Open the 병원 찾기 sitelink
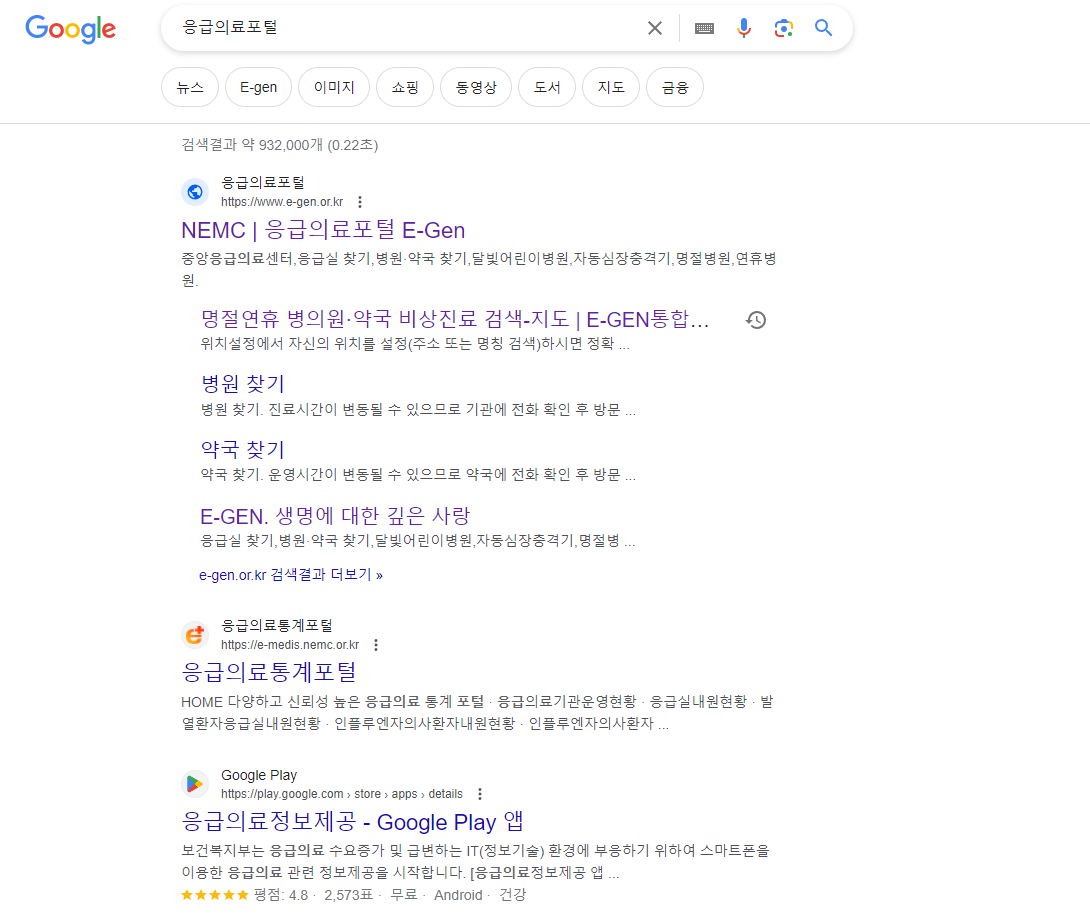 point(243,384)
